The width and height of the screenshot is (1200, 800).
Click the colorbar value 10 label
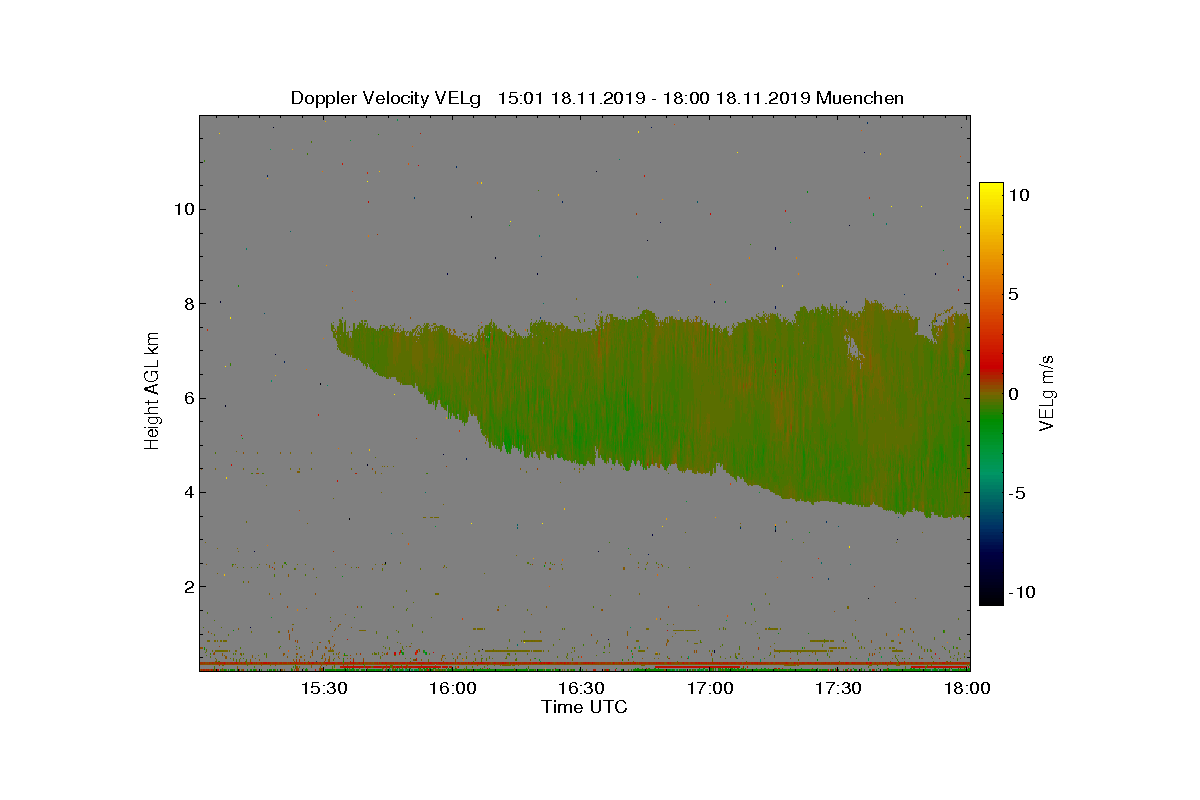(x=1019, y=196)
